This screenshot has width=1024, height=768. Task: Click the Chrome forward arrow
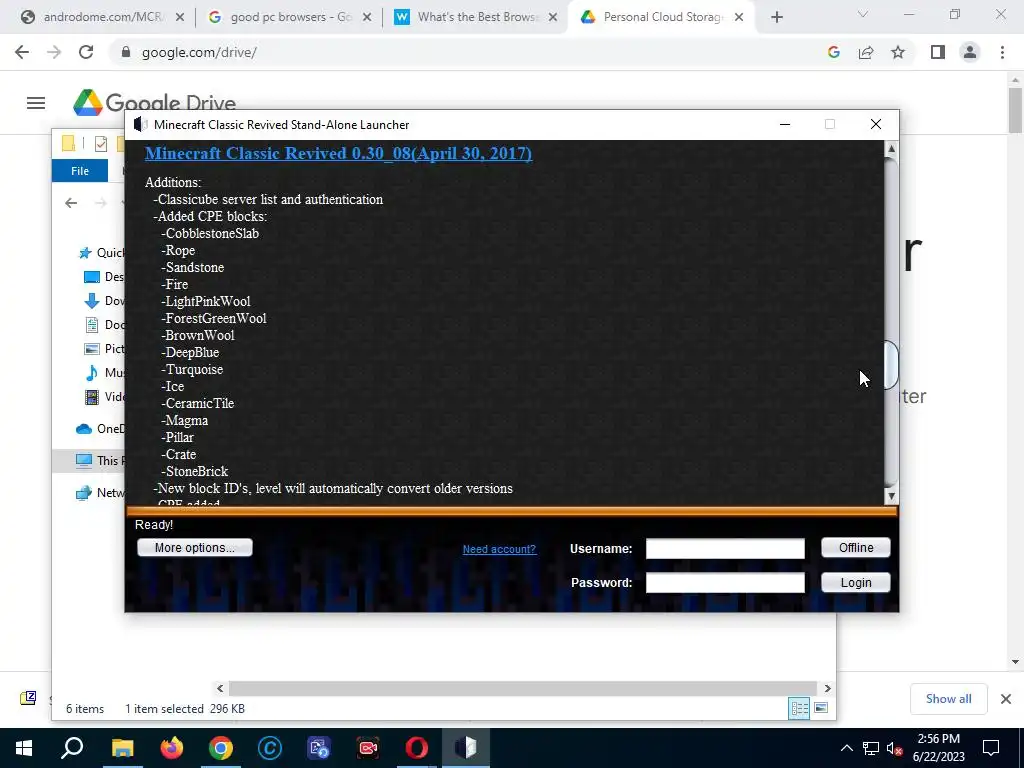[x=54, y=52]
